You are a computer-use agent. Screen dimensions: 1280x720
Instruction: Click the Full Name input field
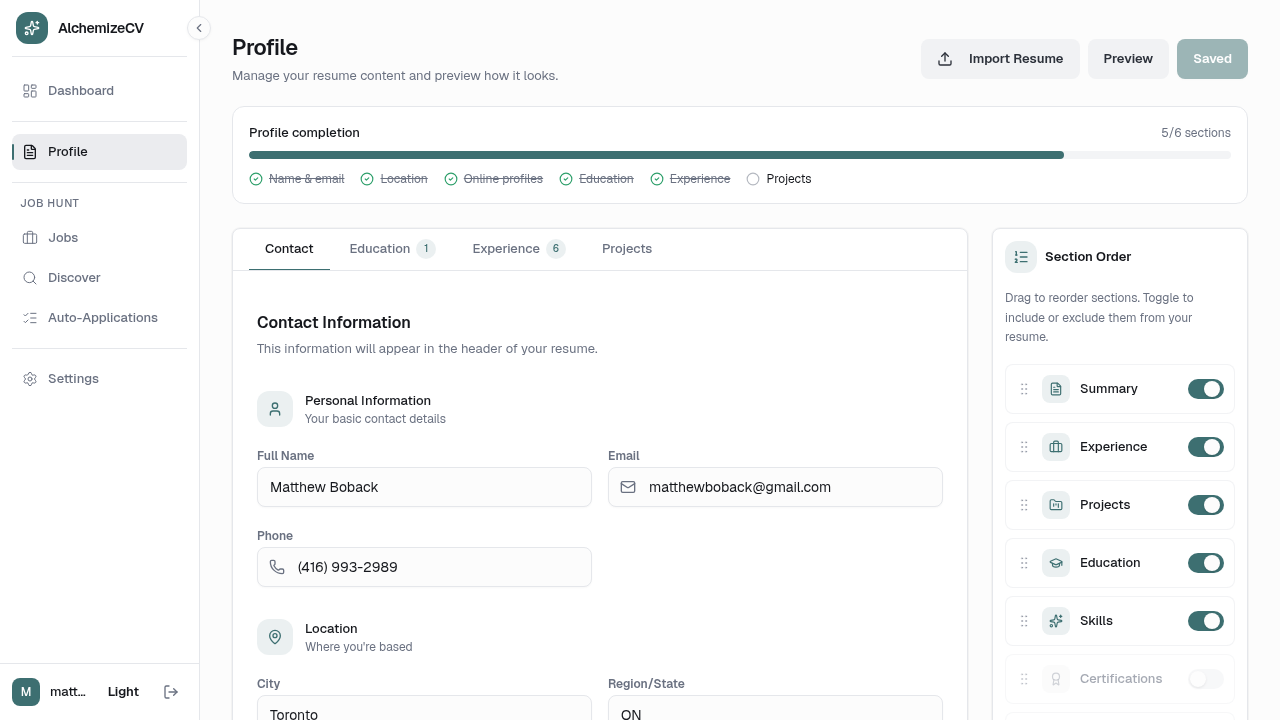pos(424,487)
